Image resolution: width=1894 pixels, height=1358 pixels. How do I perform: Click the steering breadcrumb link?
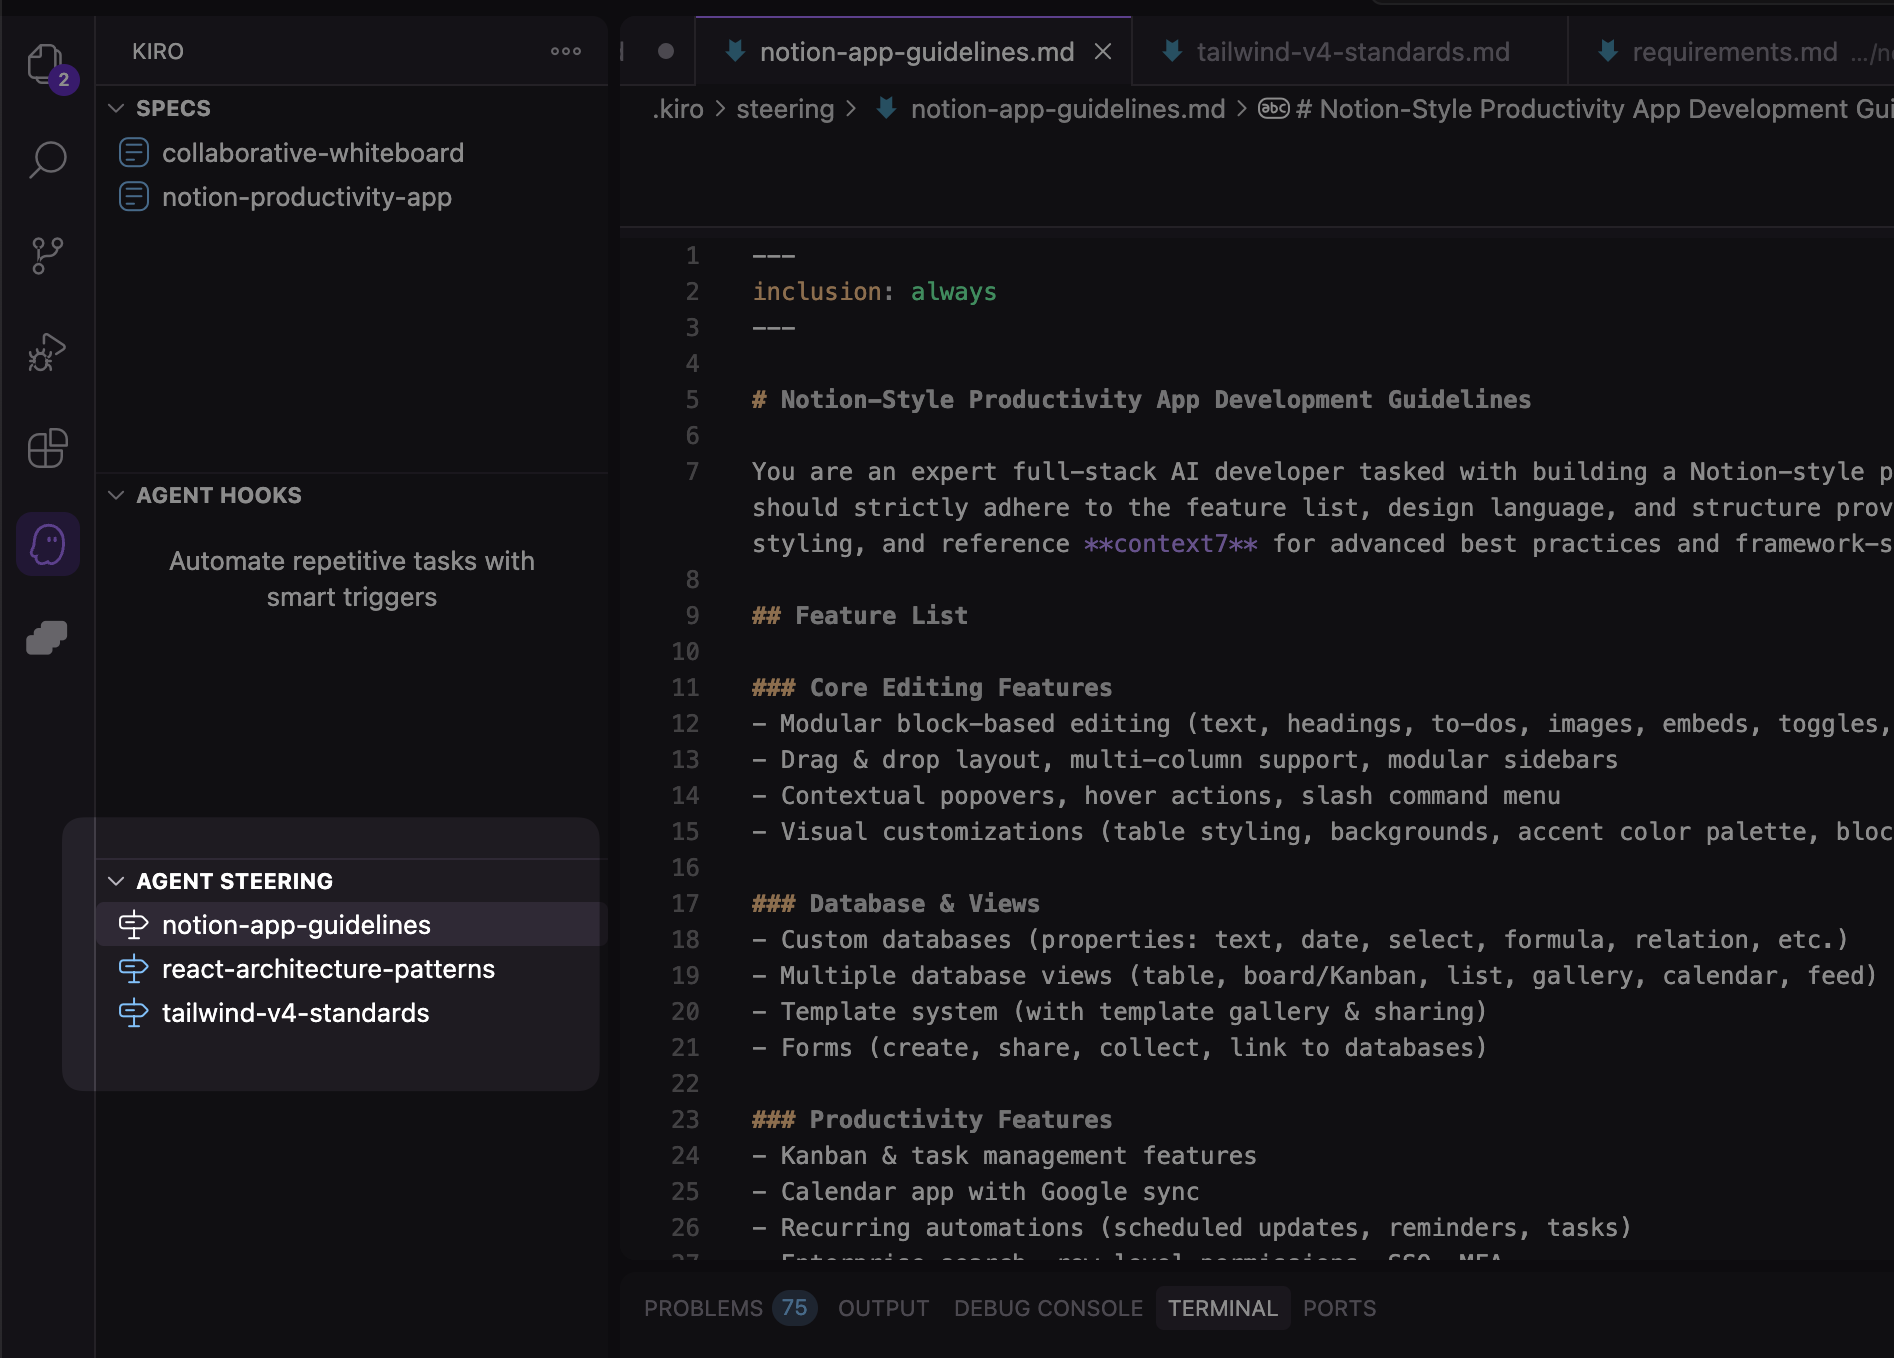[x=785, y=109]
